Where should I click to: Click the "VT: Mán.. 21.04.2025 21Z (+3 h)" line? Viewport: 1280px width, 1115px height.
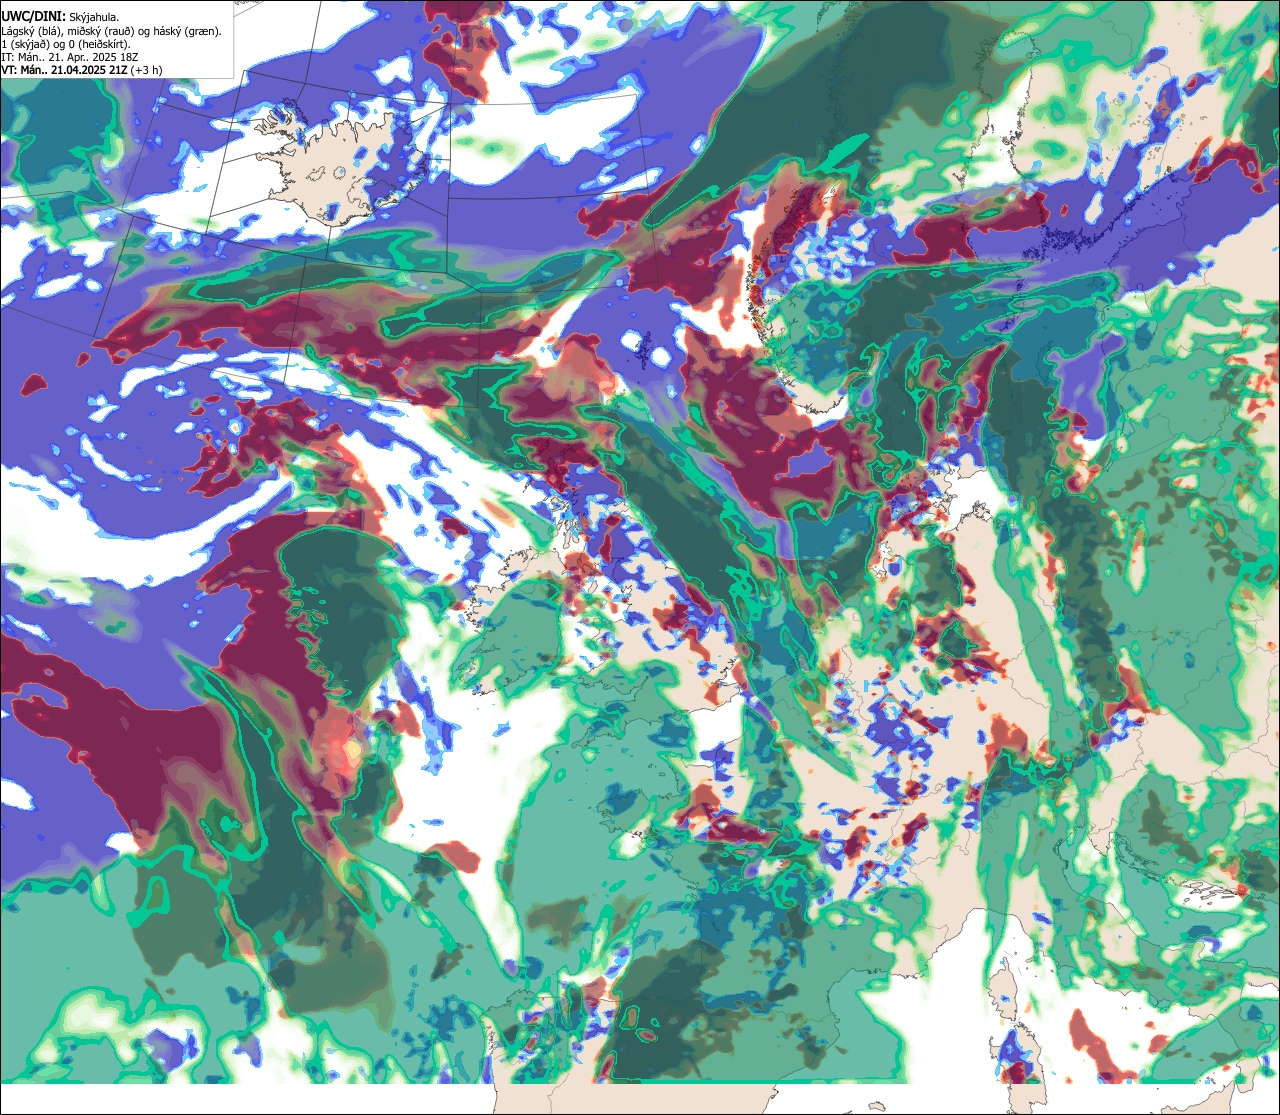81,70
